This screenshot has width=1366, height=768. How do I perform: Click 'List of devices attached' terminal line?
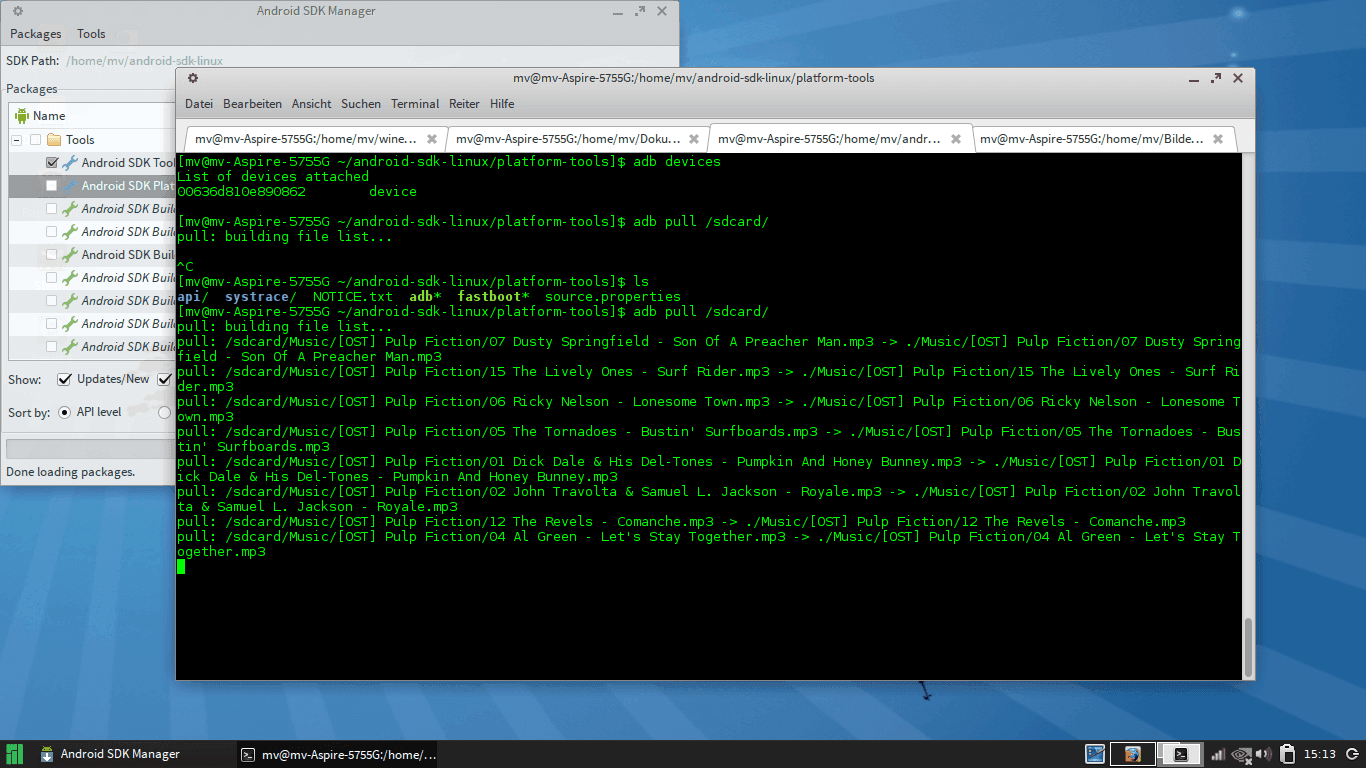(273, 177)
